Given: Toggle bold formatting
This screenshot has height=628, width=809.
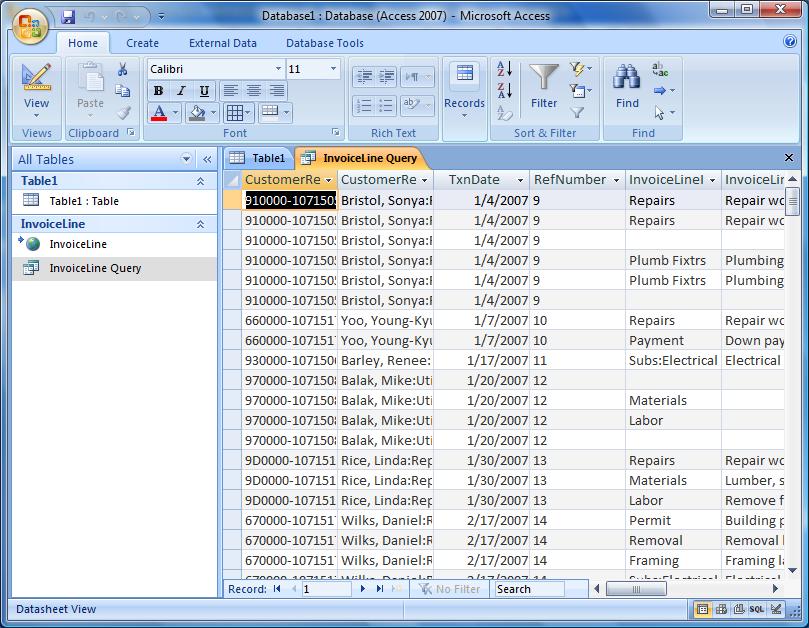Looking at the screenshot, I should (157, 90).
